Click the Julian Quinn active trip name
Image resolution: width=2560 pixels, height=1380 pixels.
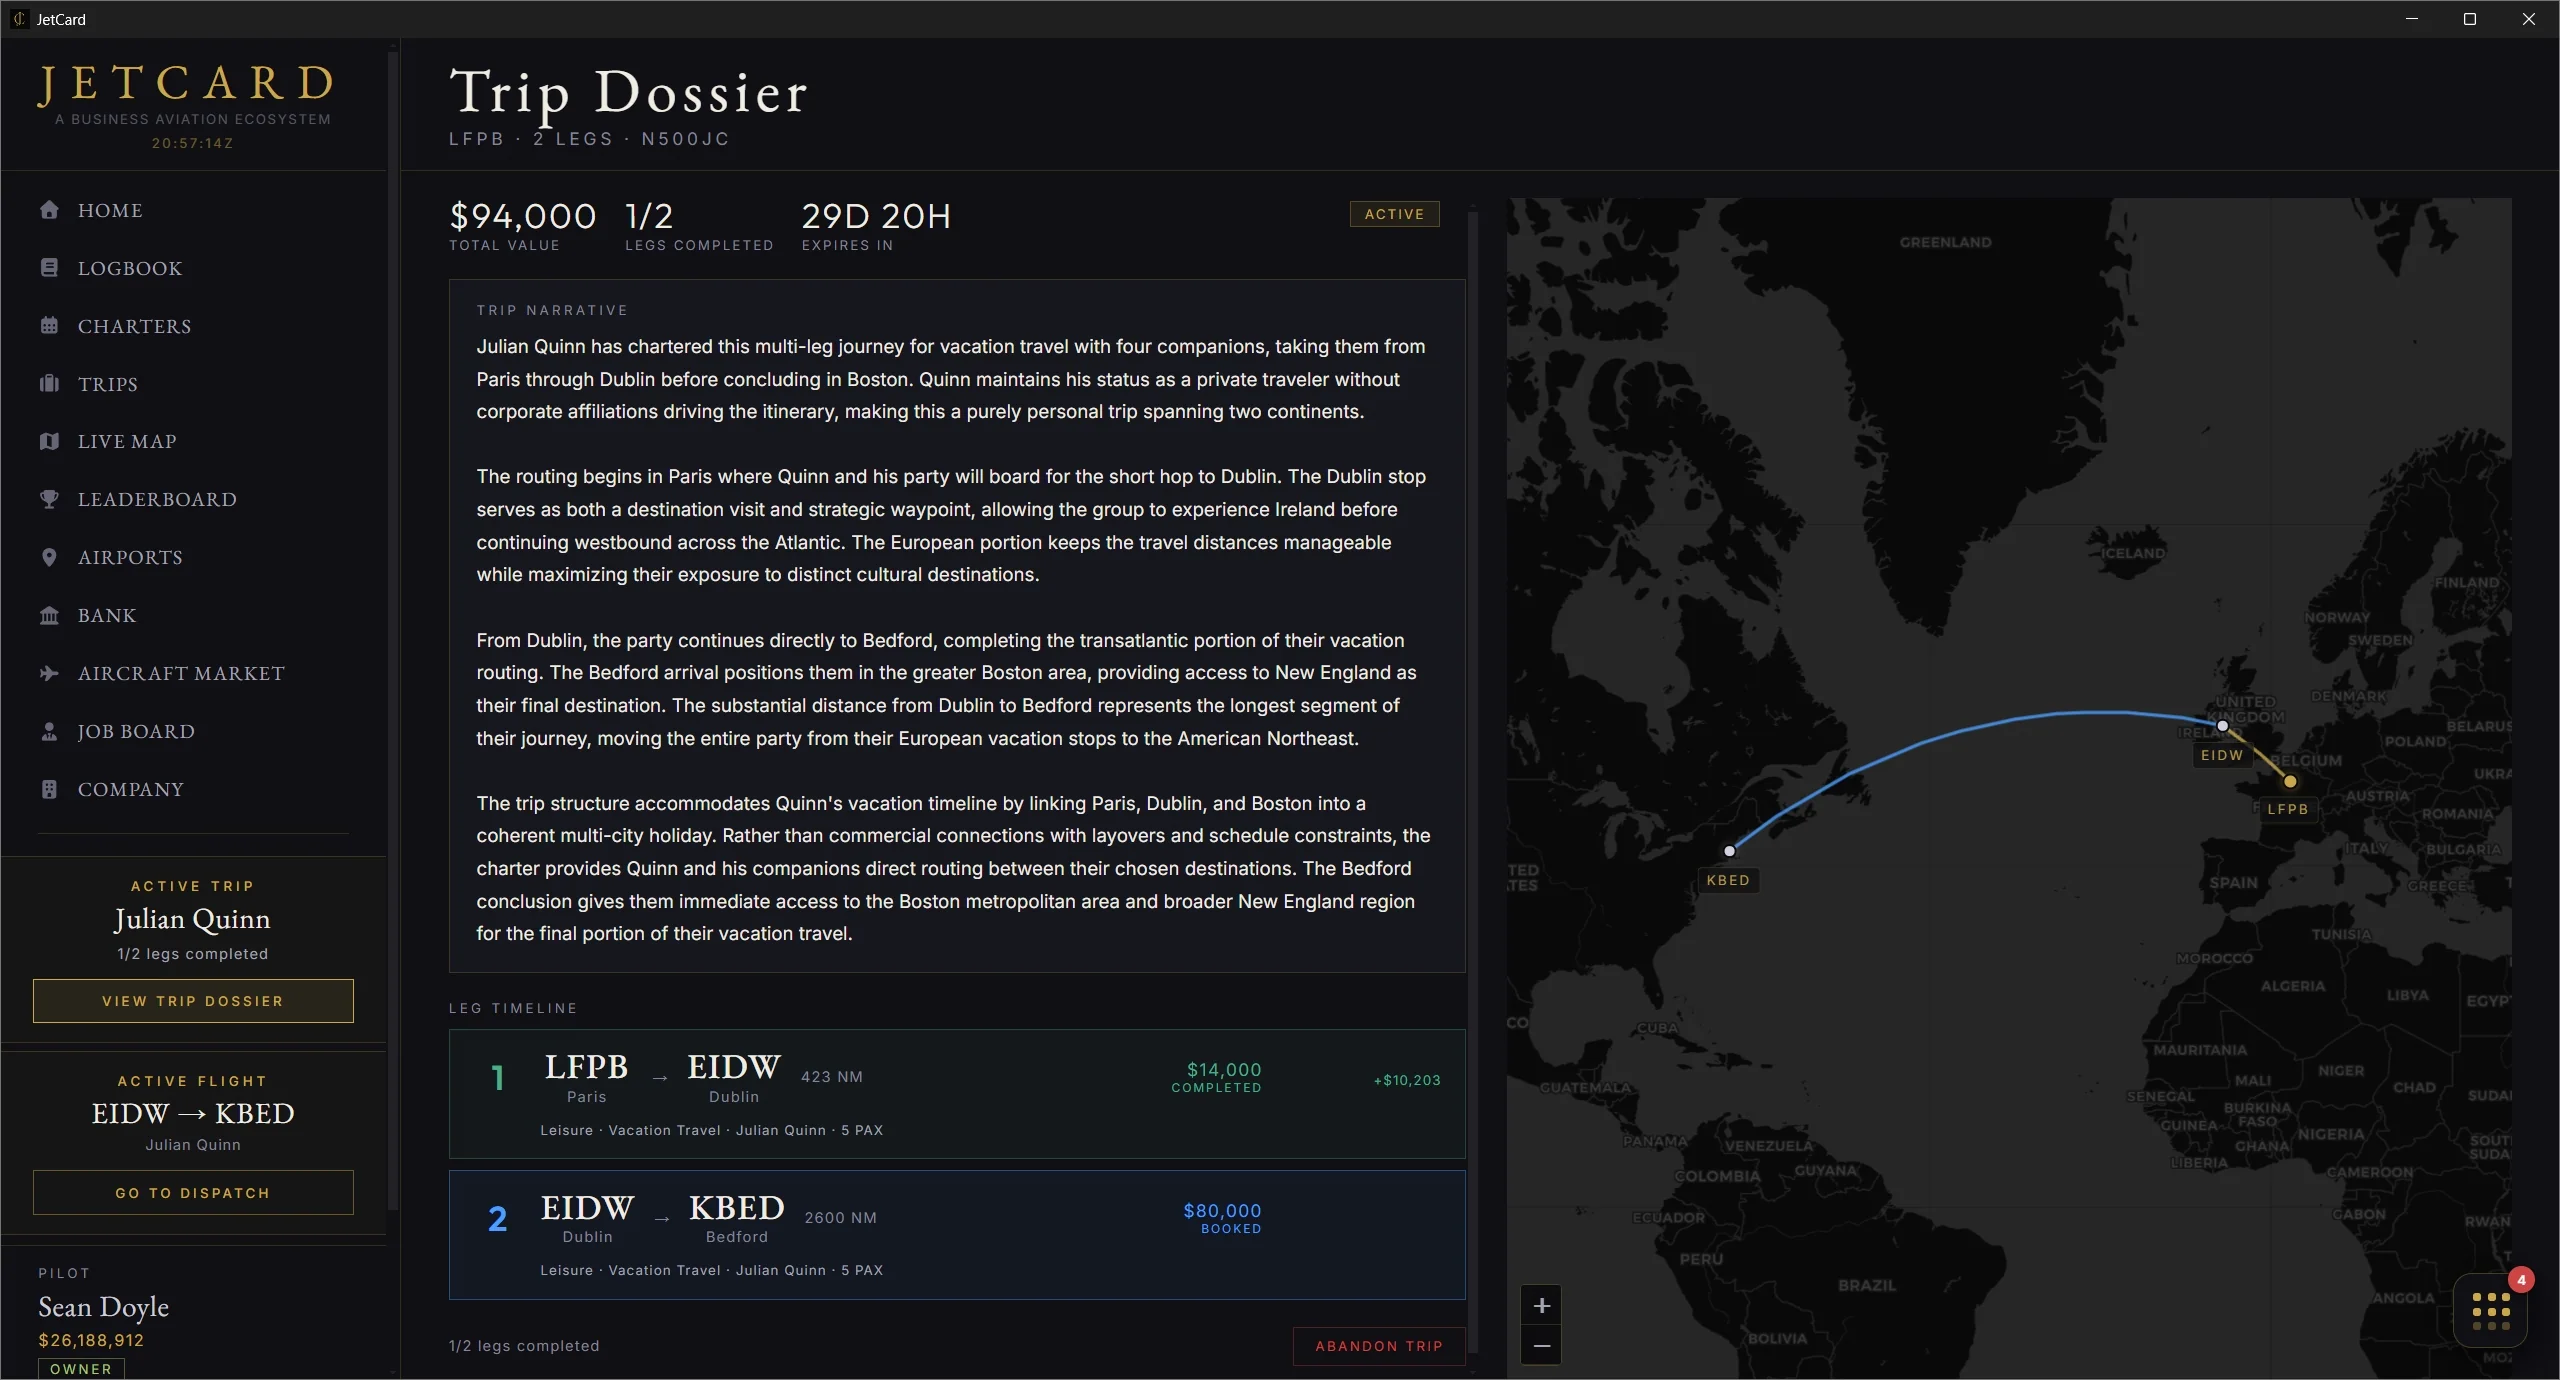click(x=192, y=919)
